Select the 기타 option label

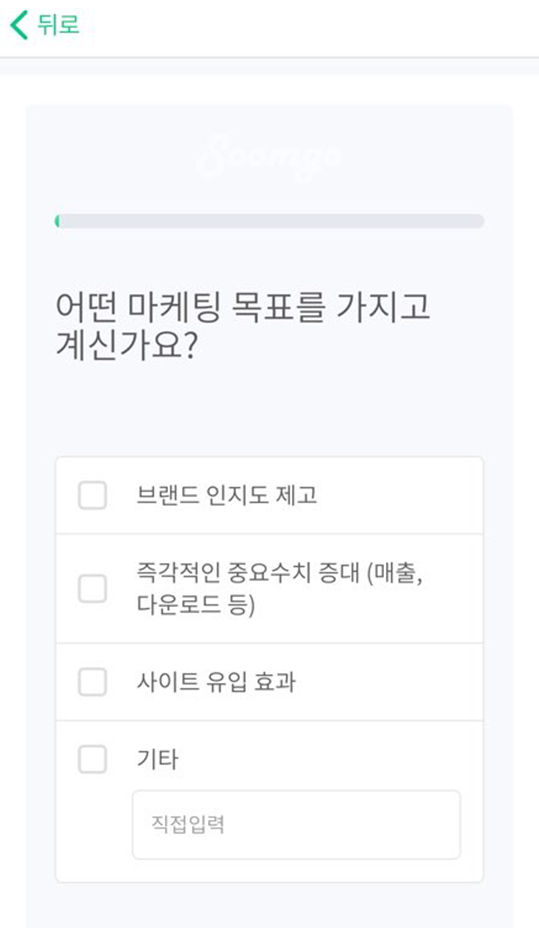coord(157,759)
